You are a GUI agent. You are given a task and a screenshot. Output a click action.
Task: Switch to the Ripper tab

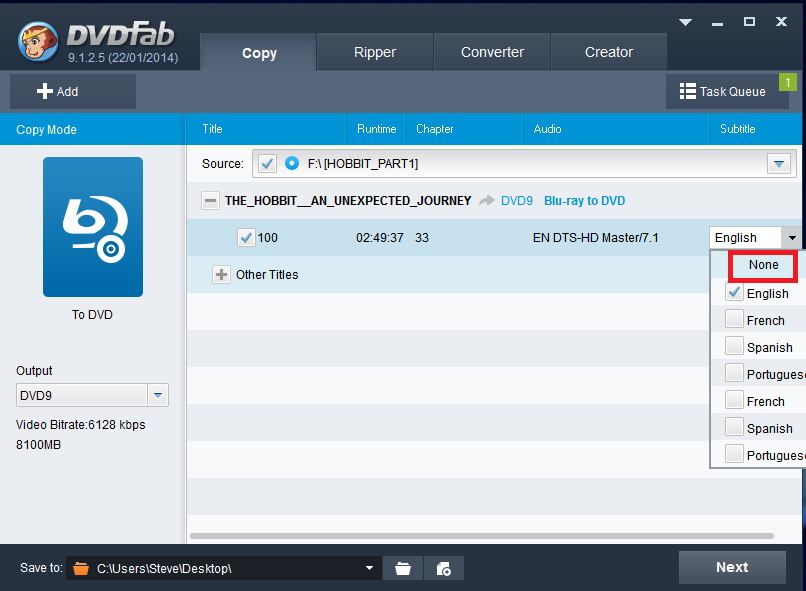(x=375, y=52)
